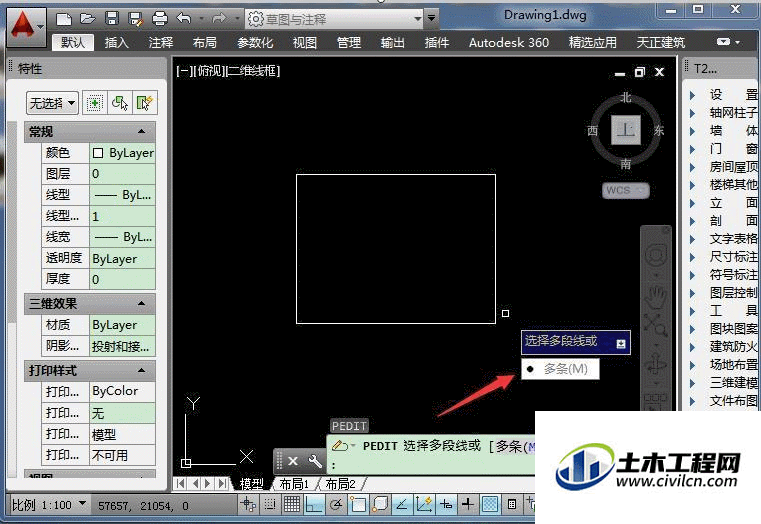
Task: Toggle Transparency display in status bar
Action: tap(490, 505)
